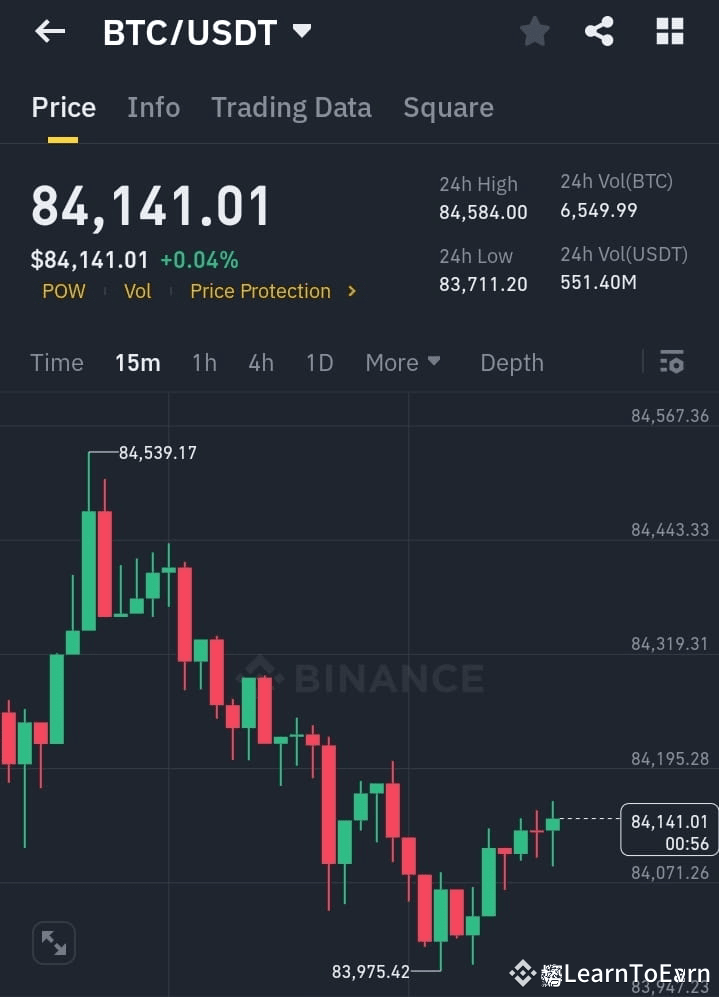The image size is (719, 997).
Task: Expand the More timeframes dropdown
Action: [403, 362]
